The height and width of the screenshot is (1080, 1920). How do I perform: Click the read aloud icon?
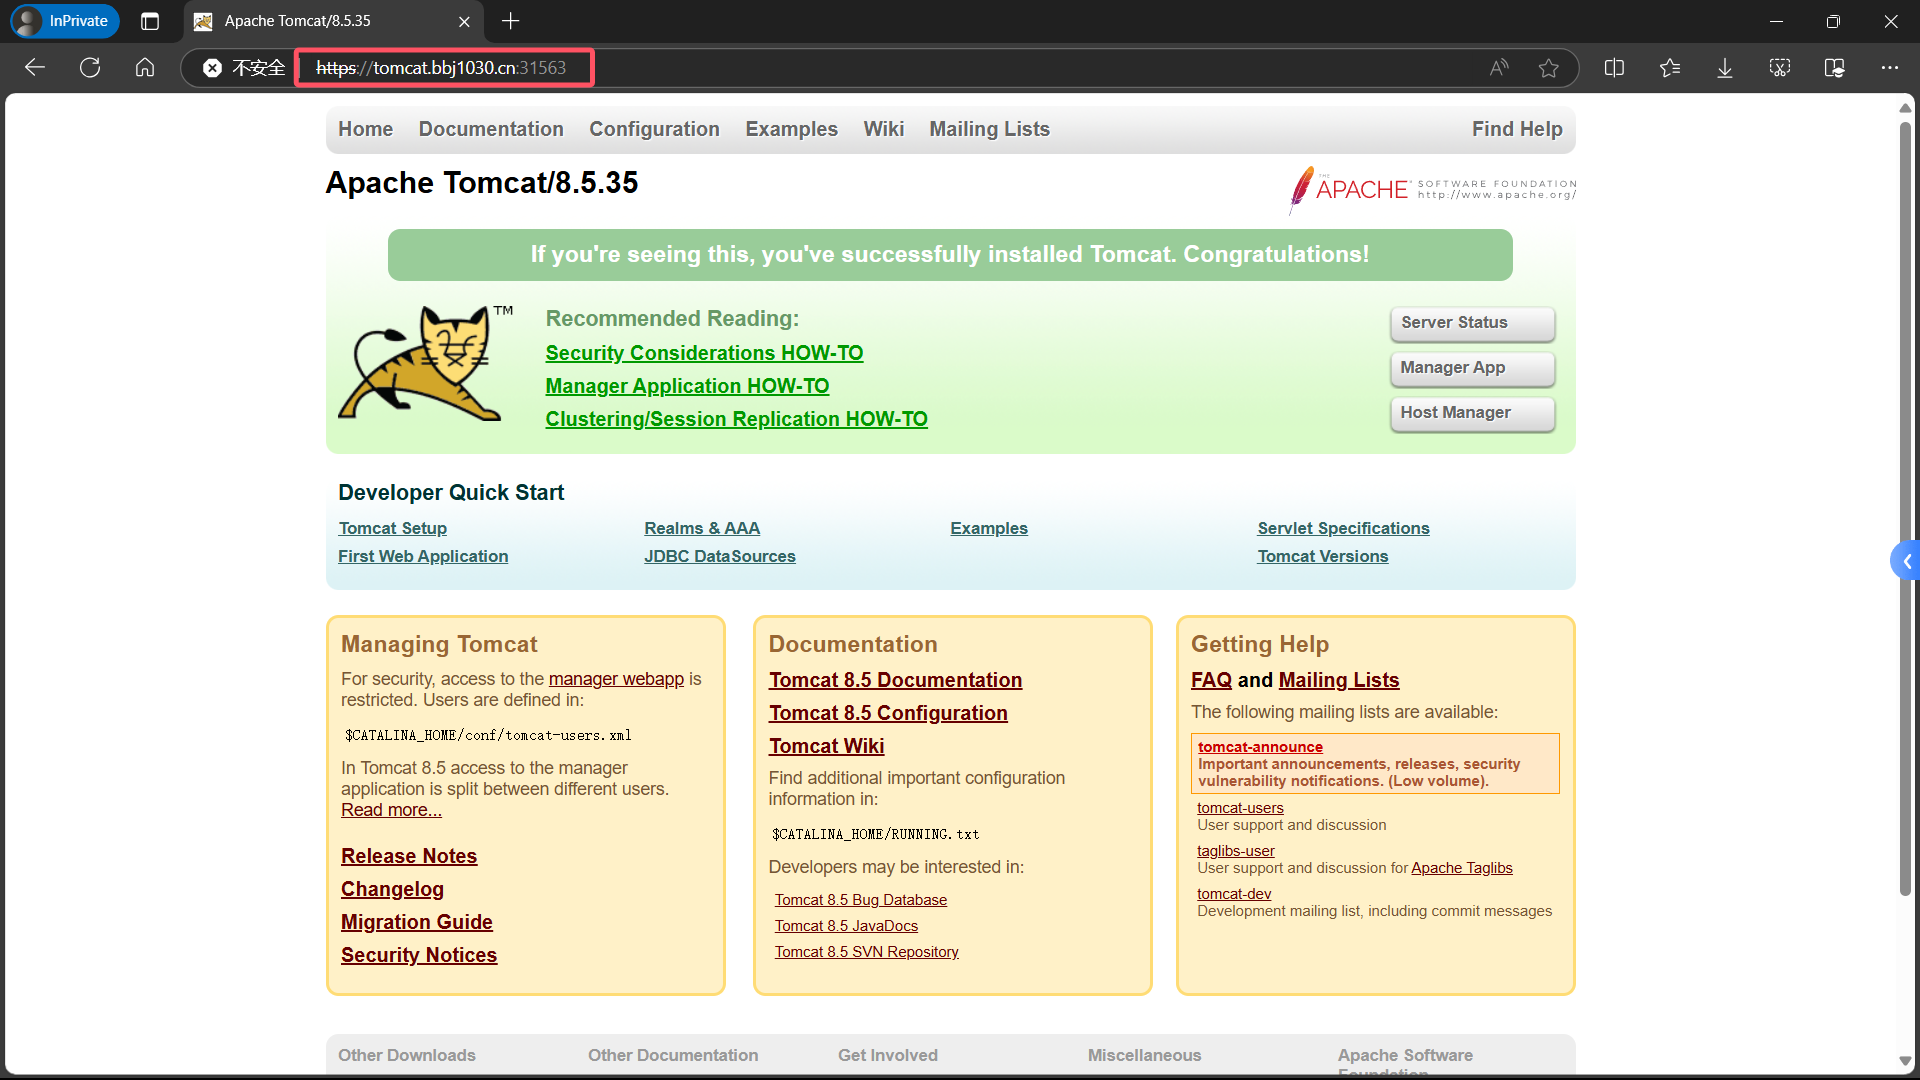coord(1498,68)
